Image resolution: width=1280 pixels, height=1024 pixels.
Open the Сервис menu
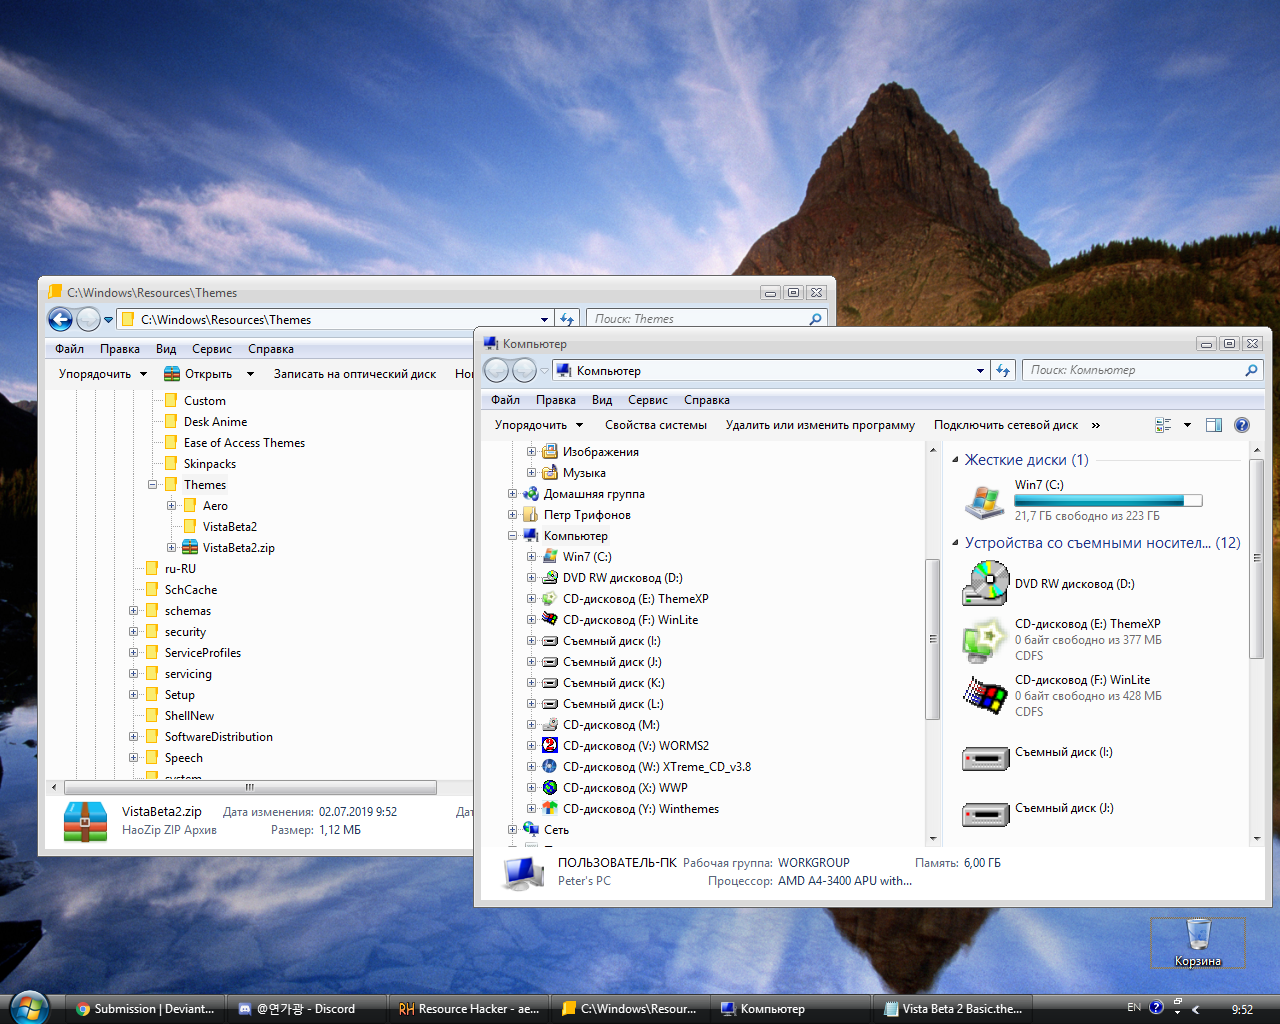pyautogui.click(x=648, y=399)
